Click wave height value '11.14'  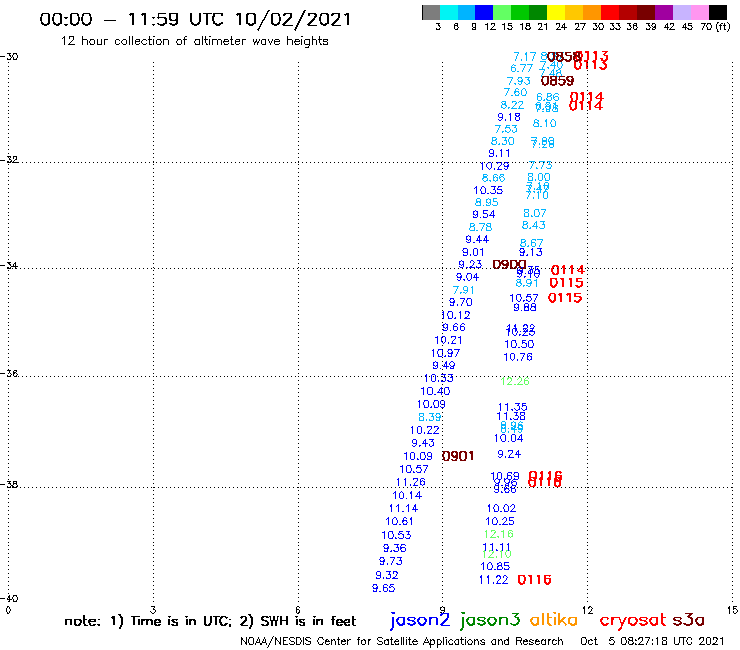(403, 508)
